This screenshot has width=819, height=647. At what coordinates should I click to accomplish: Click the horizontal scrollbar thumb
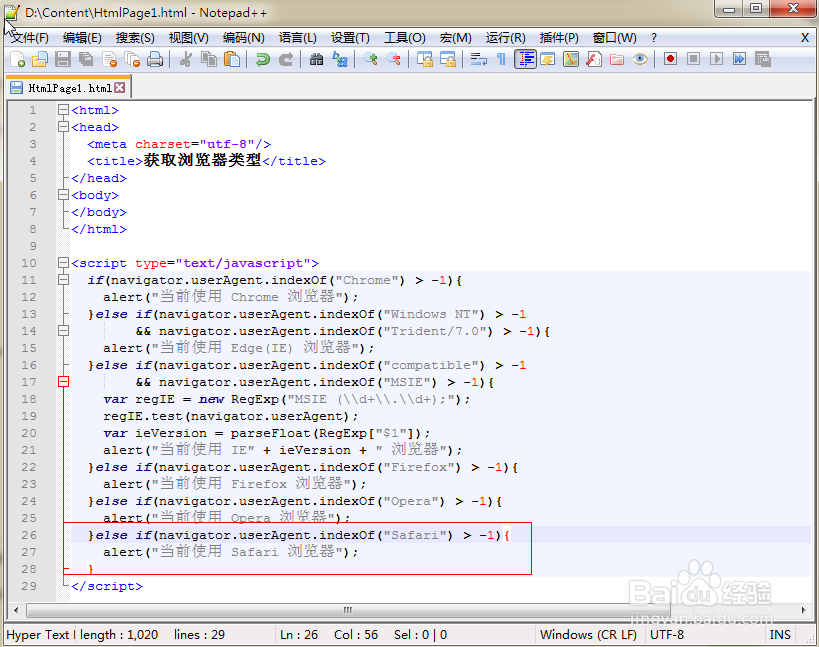348,610
